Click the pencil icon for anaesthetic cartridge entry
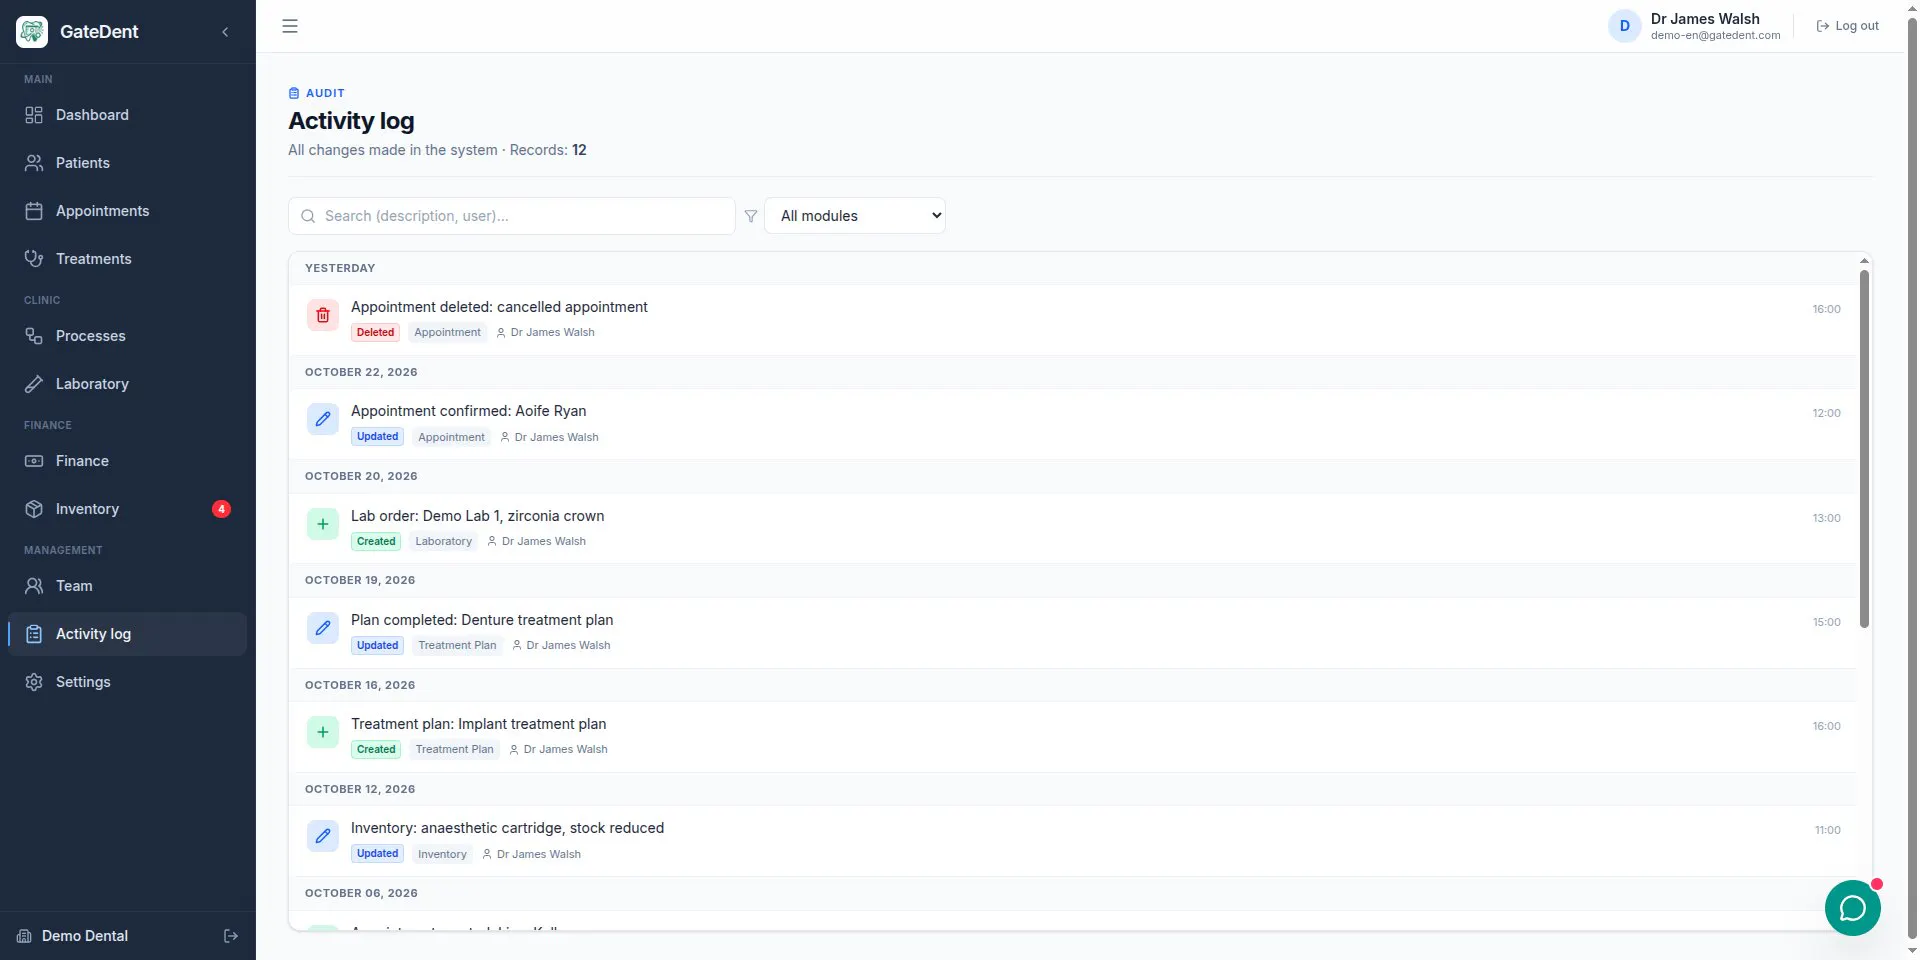The image size is (1920, 960). point(323,836)
